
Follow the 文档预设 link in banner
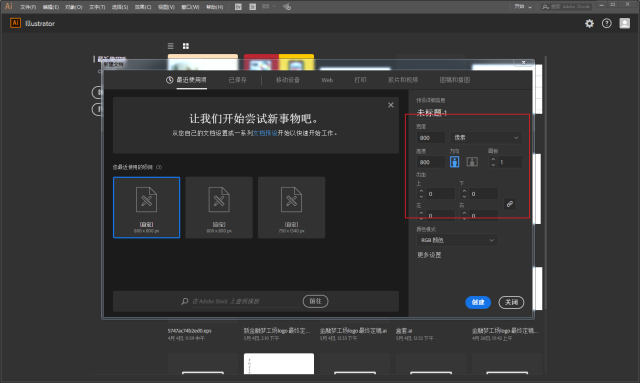[x=265, y=133]
